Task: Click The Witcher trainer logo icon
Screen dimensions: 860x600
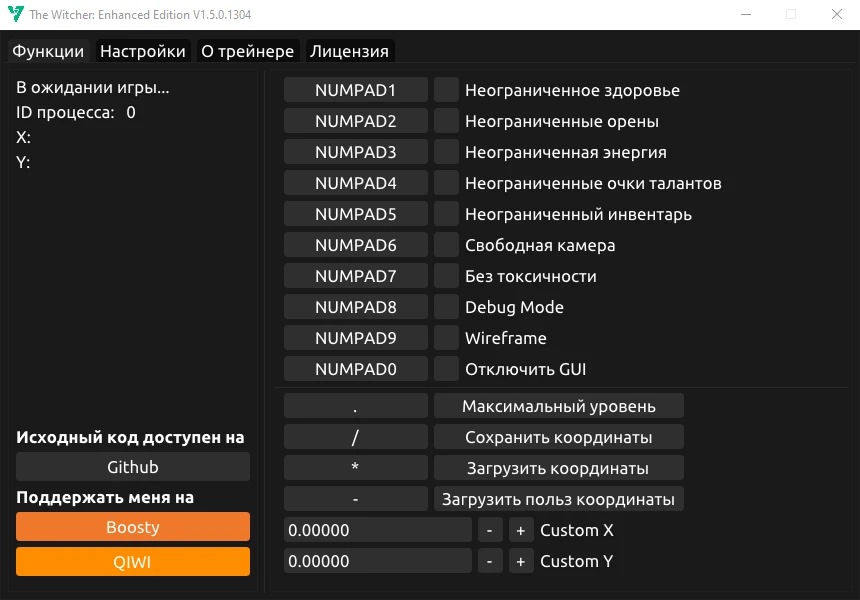Action: [x=14, y=14]
